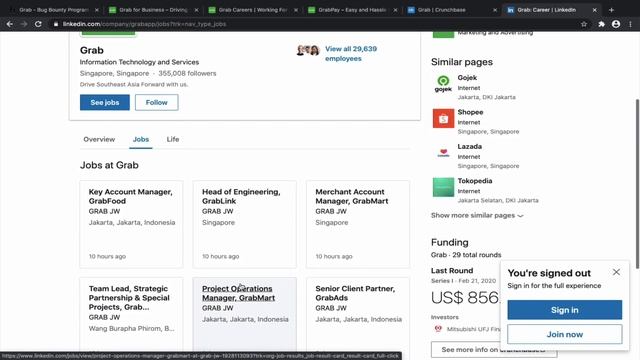640x360 pixels.
Task: Open the Gojek page name link
Action: pyautogui.click(x=467, y=78)
